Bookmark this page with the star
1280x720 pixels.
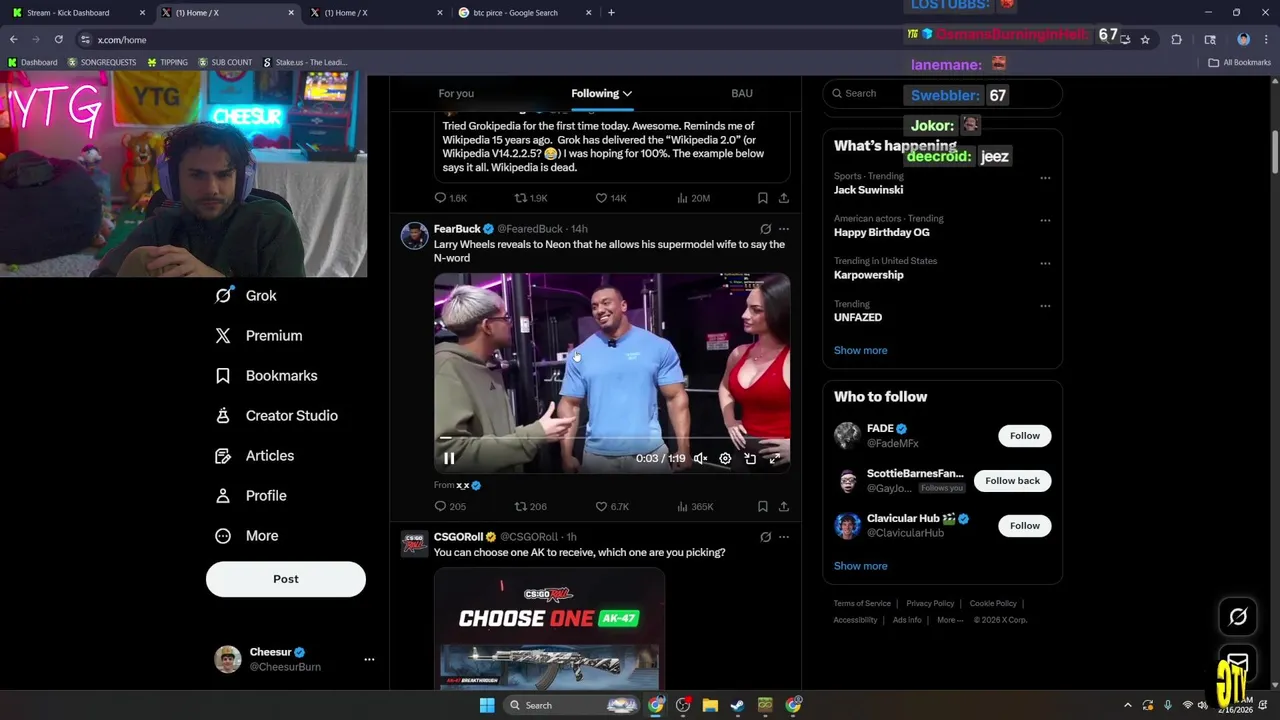1145,39
